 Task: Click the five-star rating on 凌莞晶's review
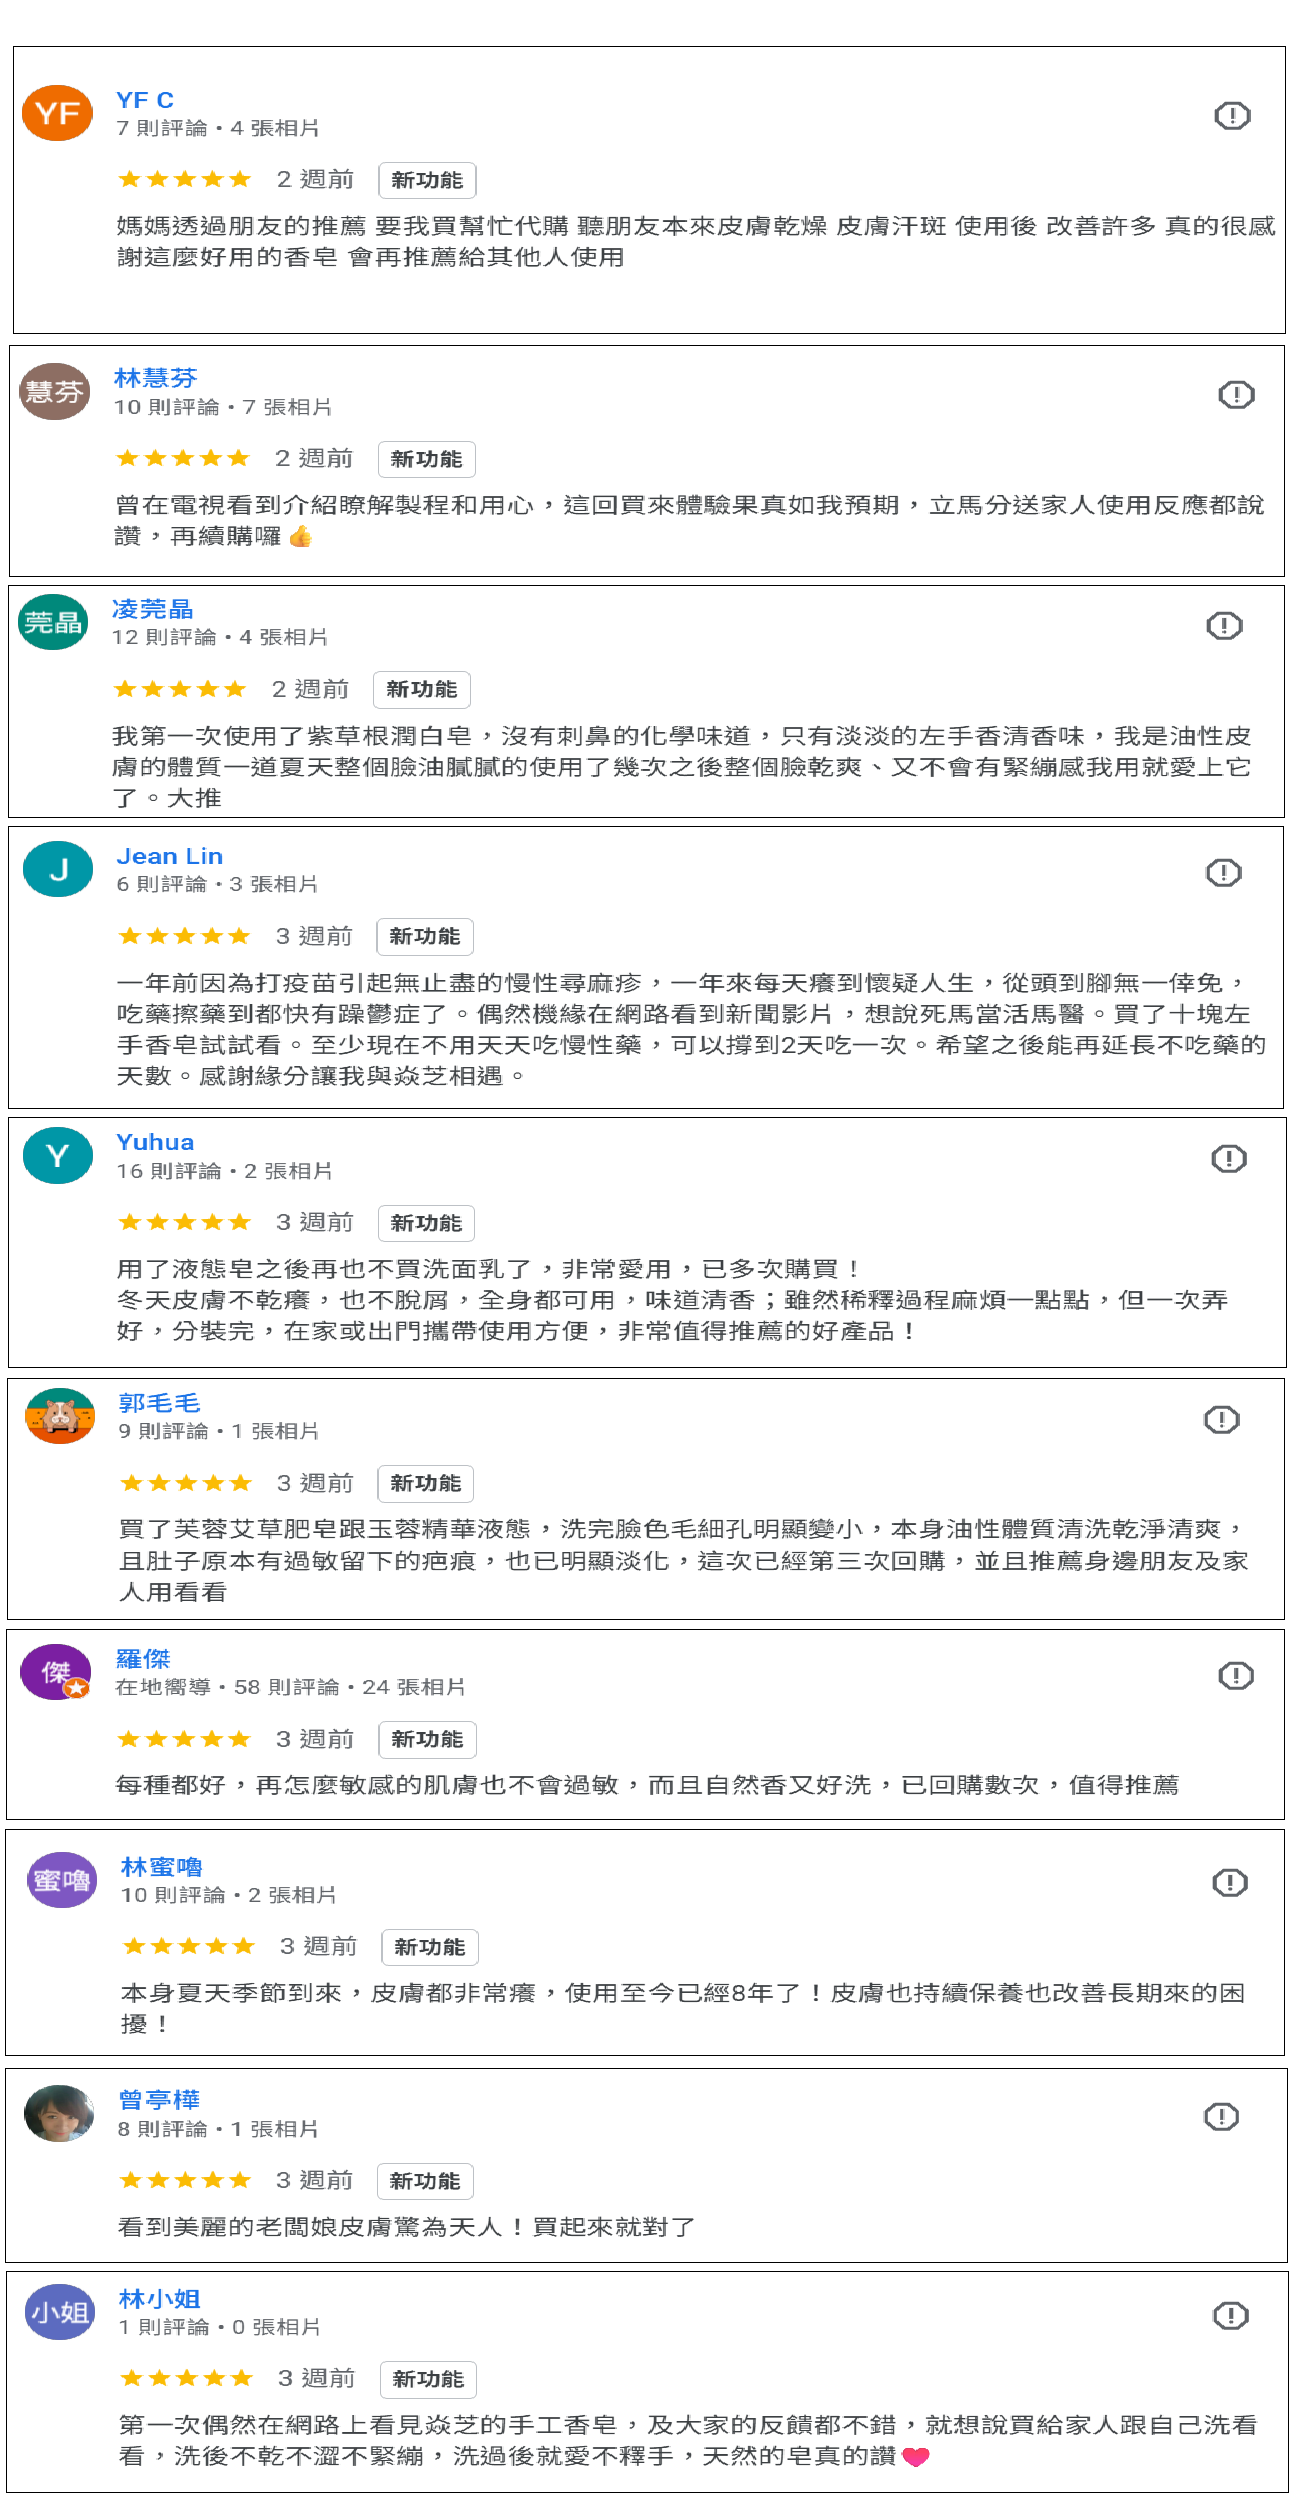coord(180,689)
